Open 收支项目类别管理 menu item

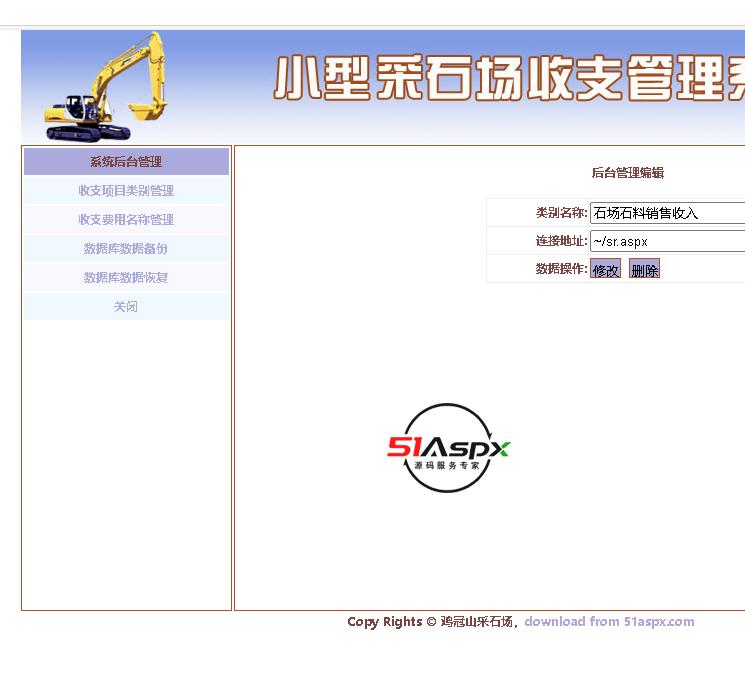126,191
